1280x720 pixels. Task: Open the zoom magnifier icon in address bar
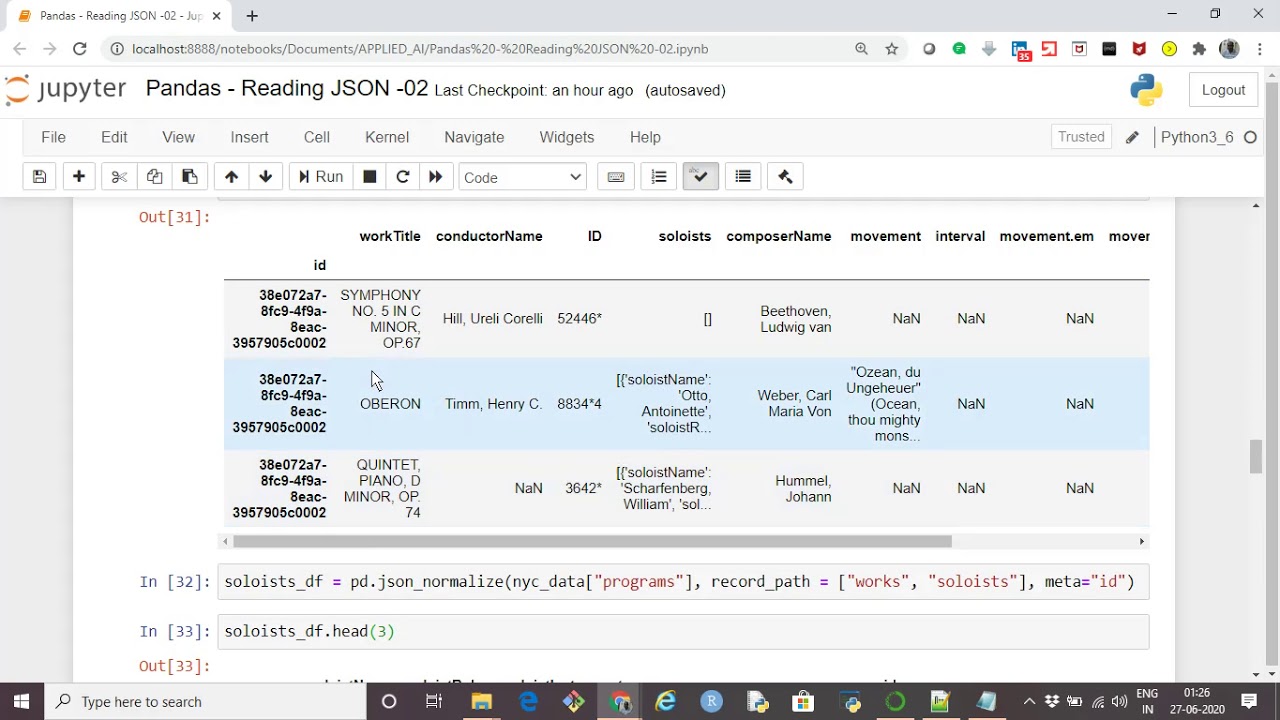click(x=861, y=48)
